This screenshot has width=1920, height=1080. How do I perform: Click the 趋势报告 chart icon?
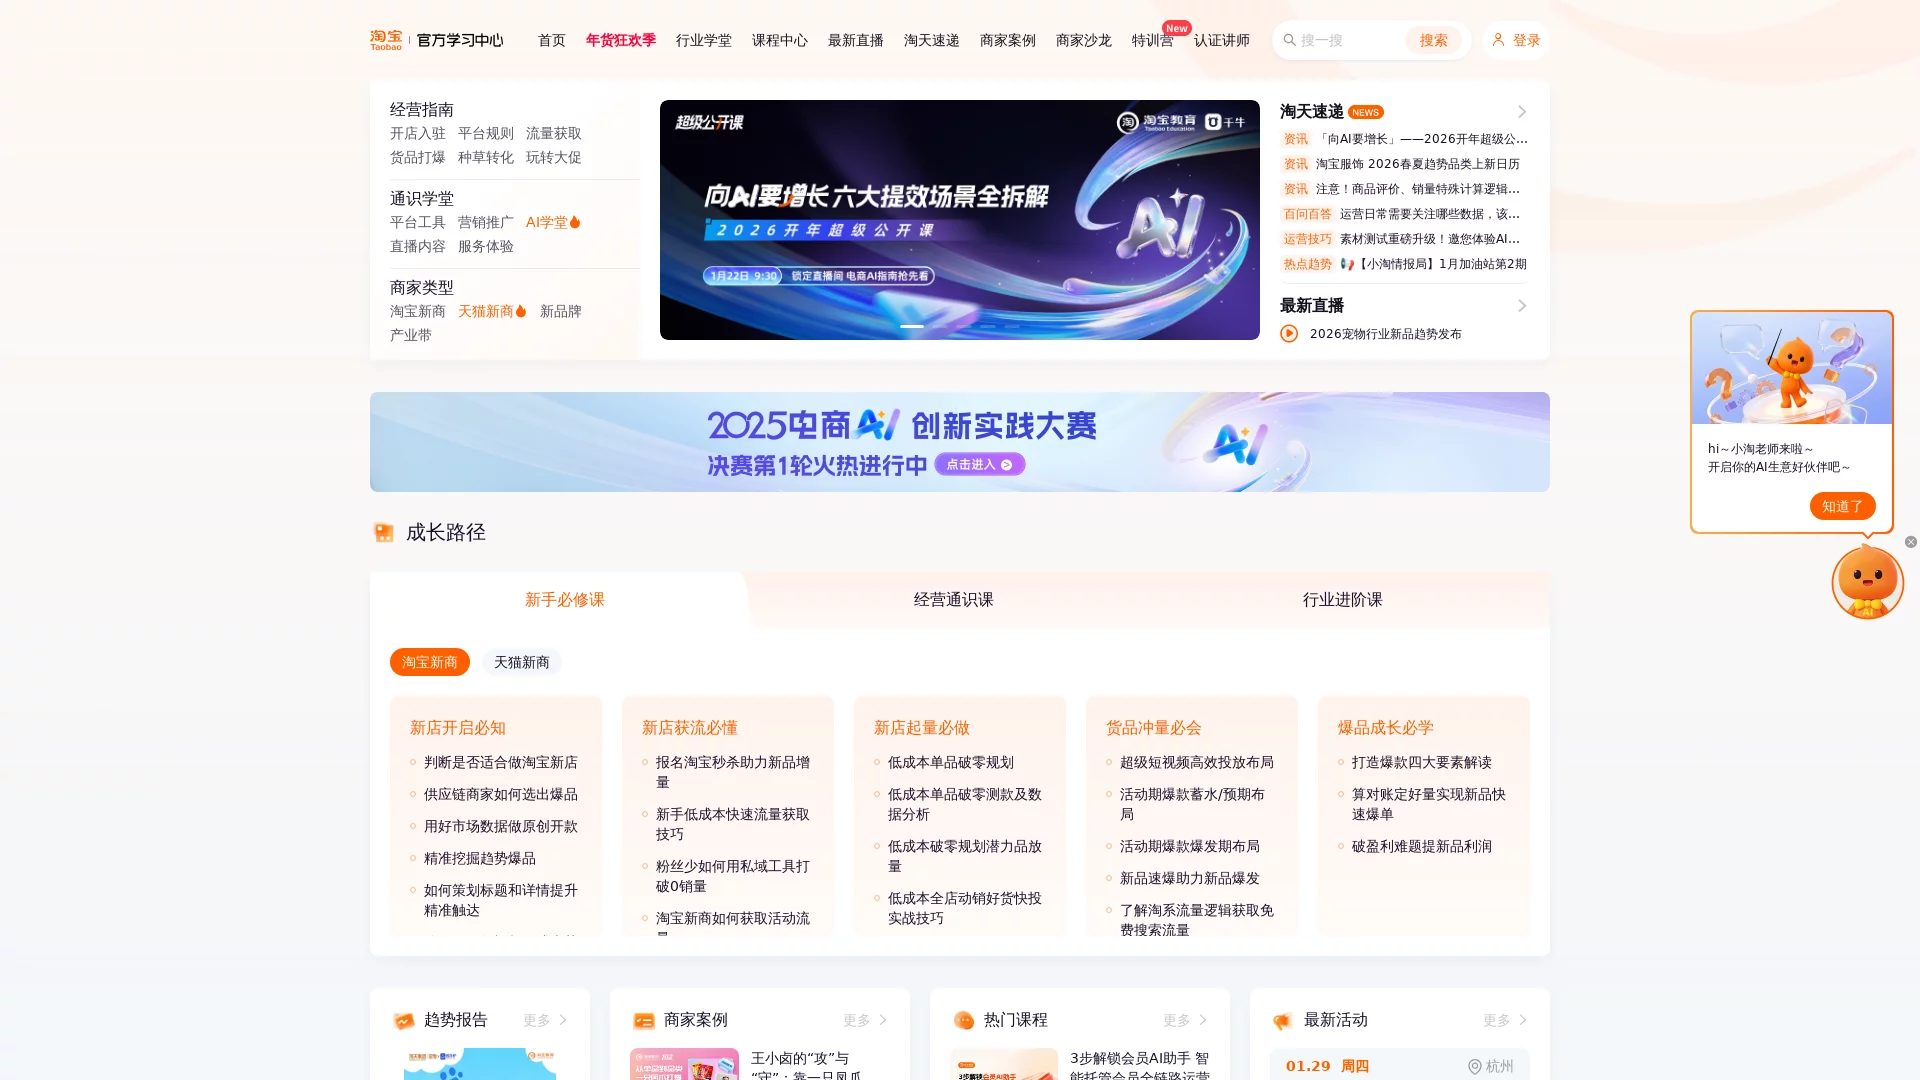[404, 1020]
